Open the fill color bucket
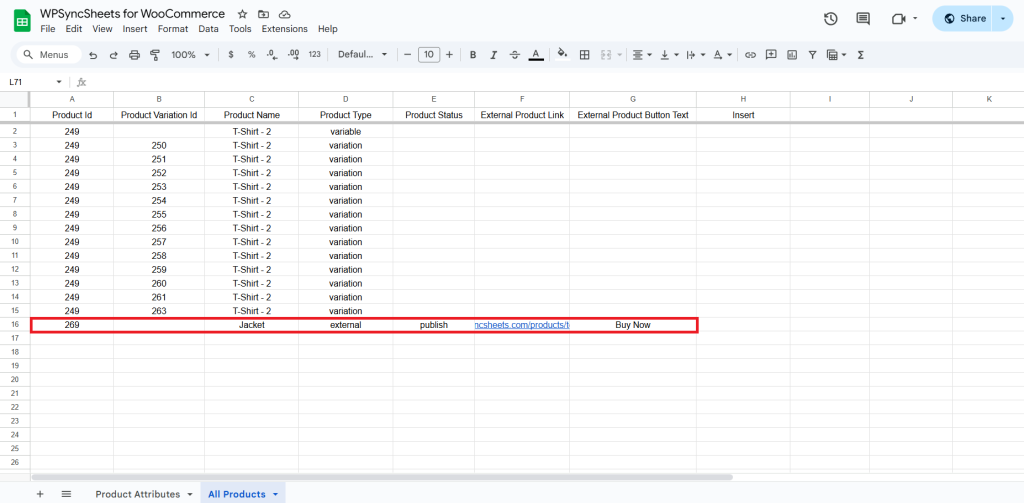Screen dimensions: 1024x503 point(562,55)
